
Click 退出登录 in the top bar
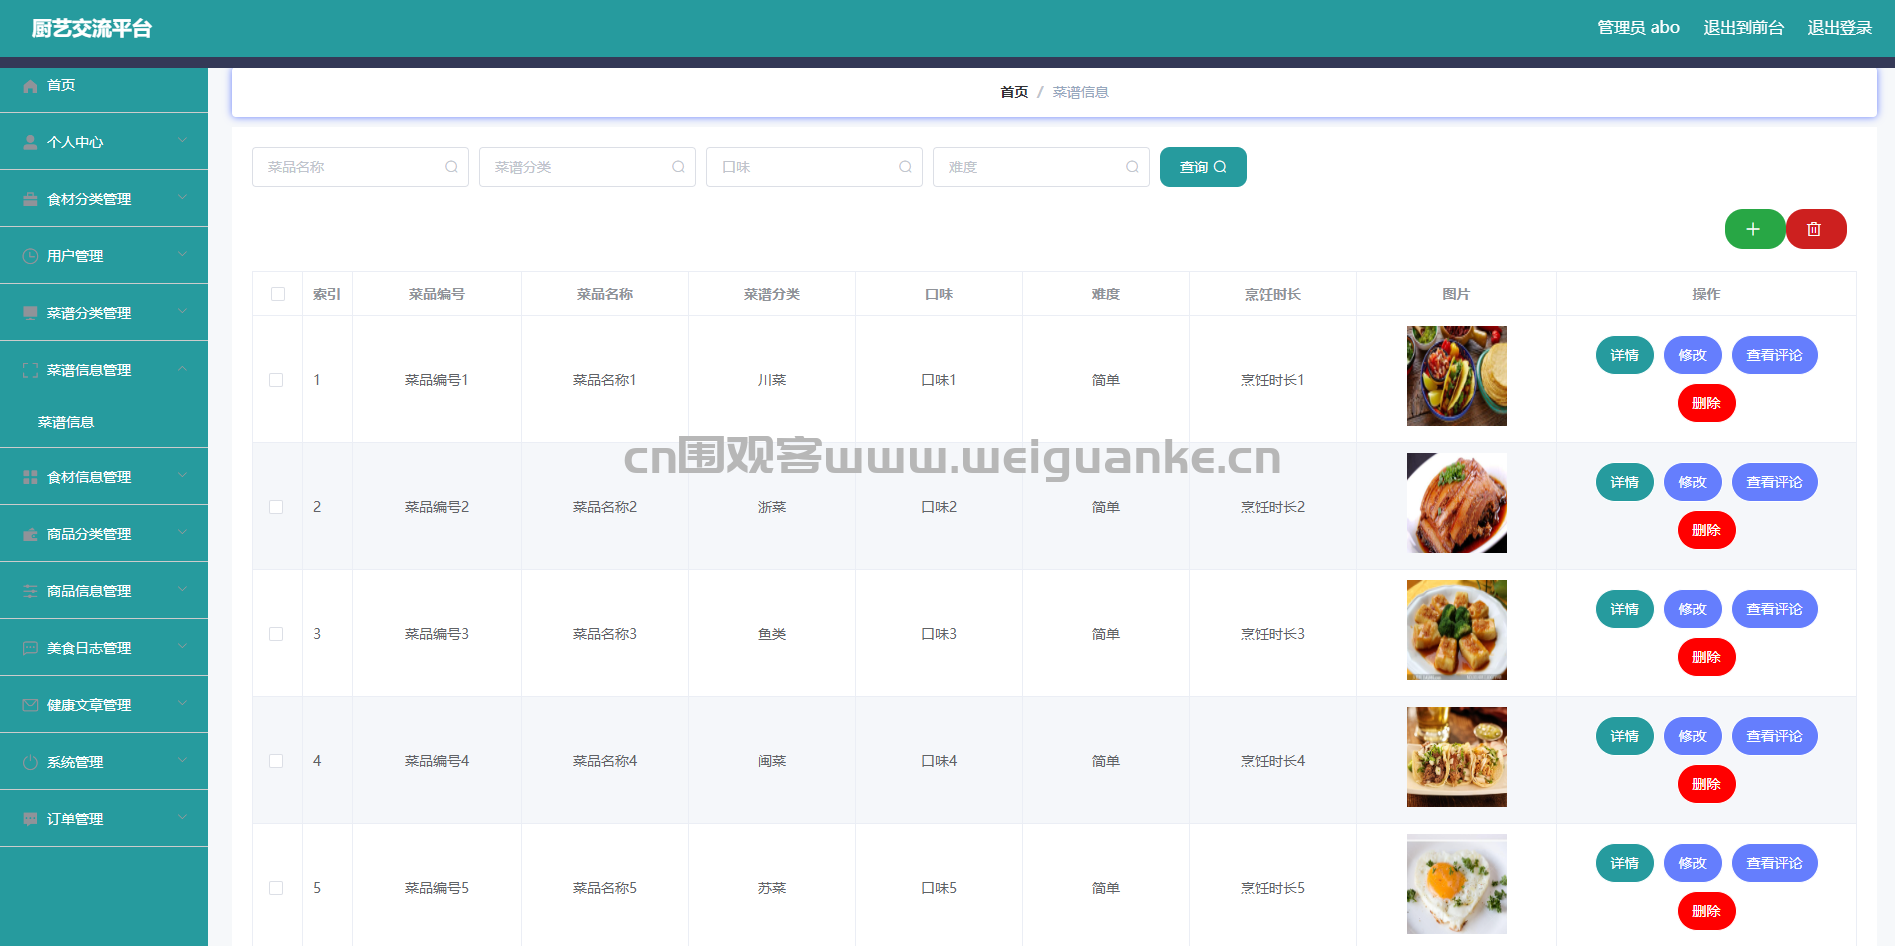1839,28
